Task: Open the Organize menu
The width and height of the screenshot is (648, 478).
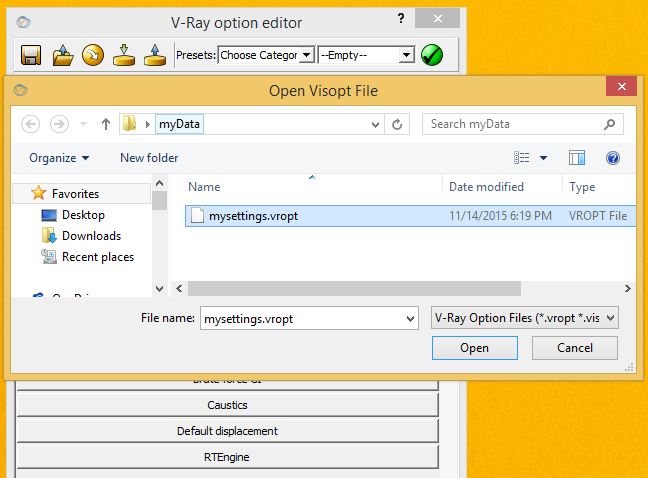Action: tap(59, 158)
